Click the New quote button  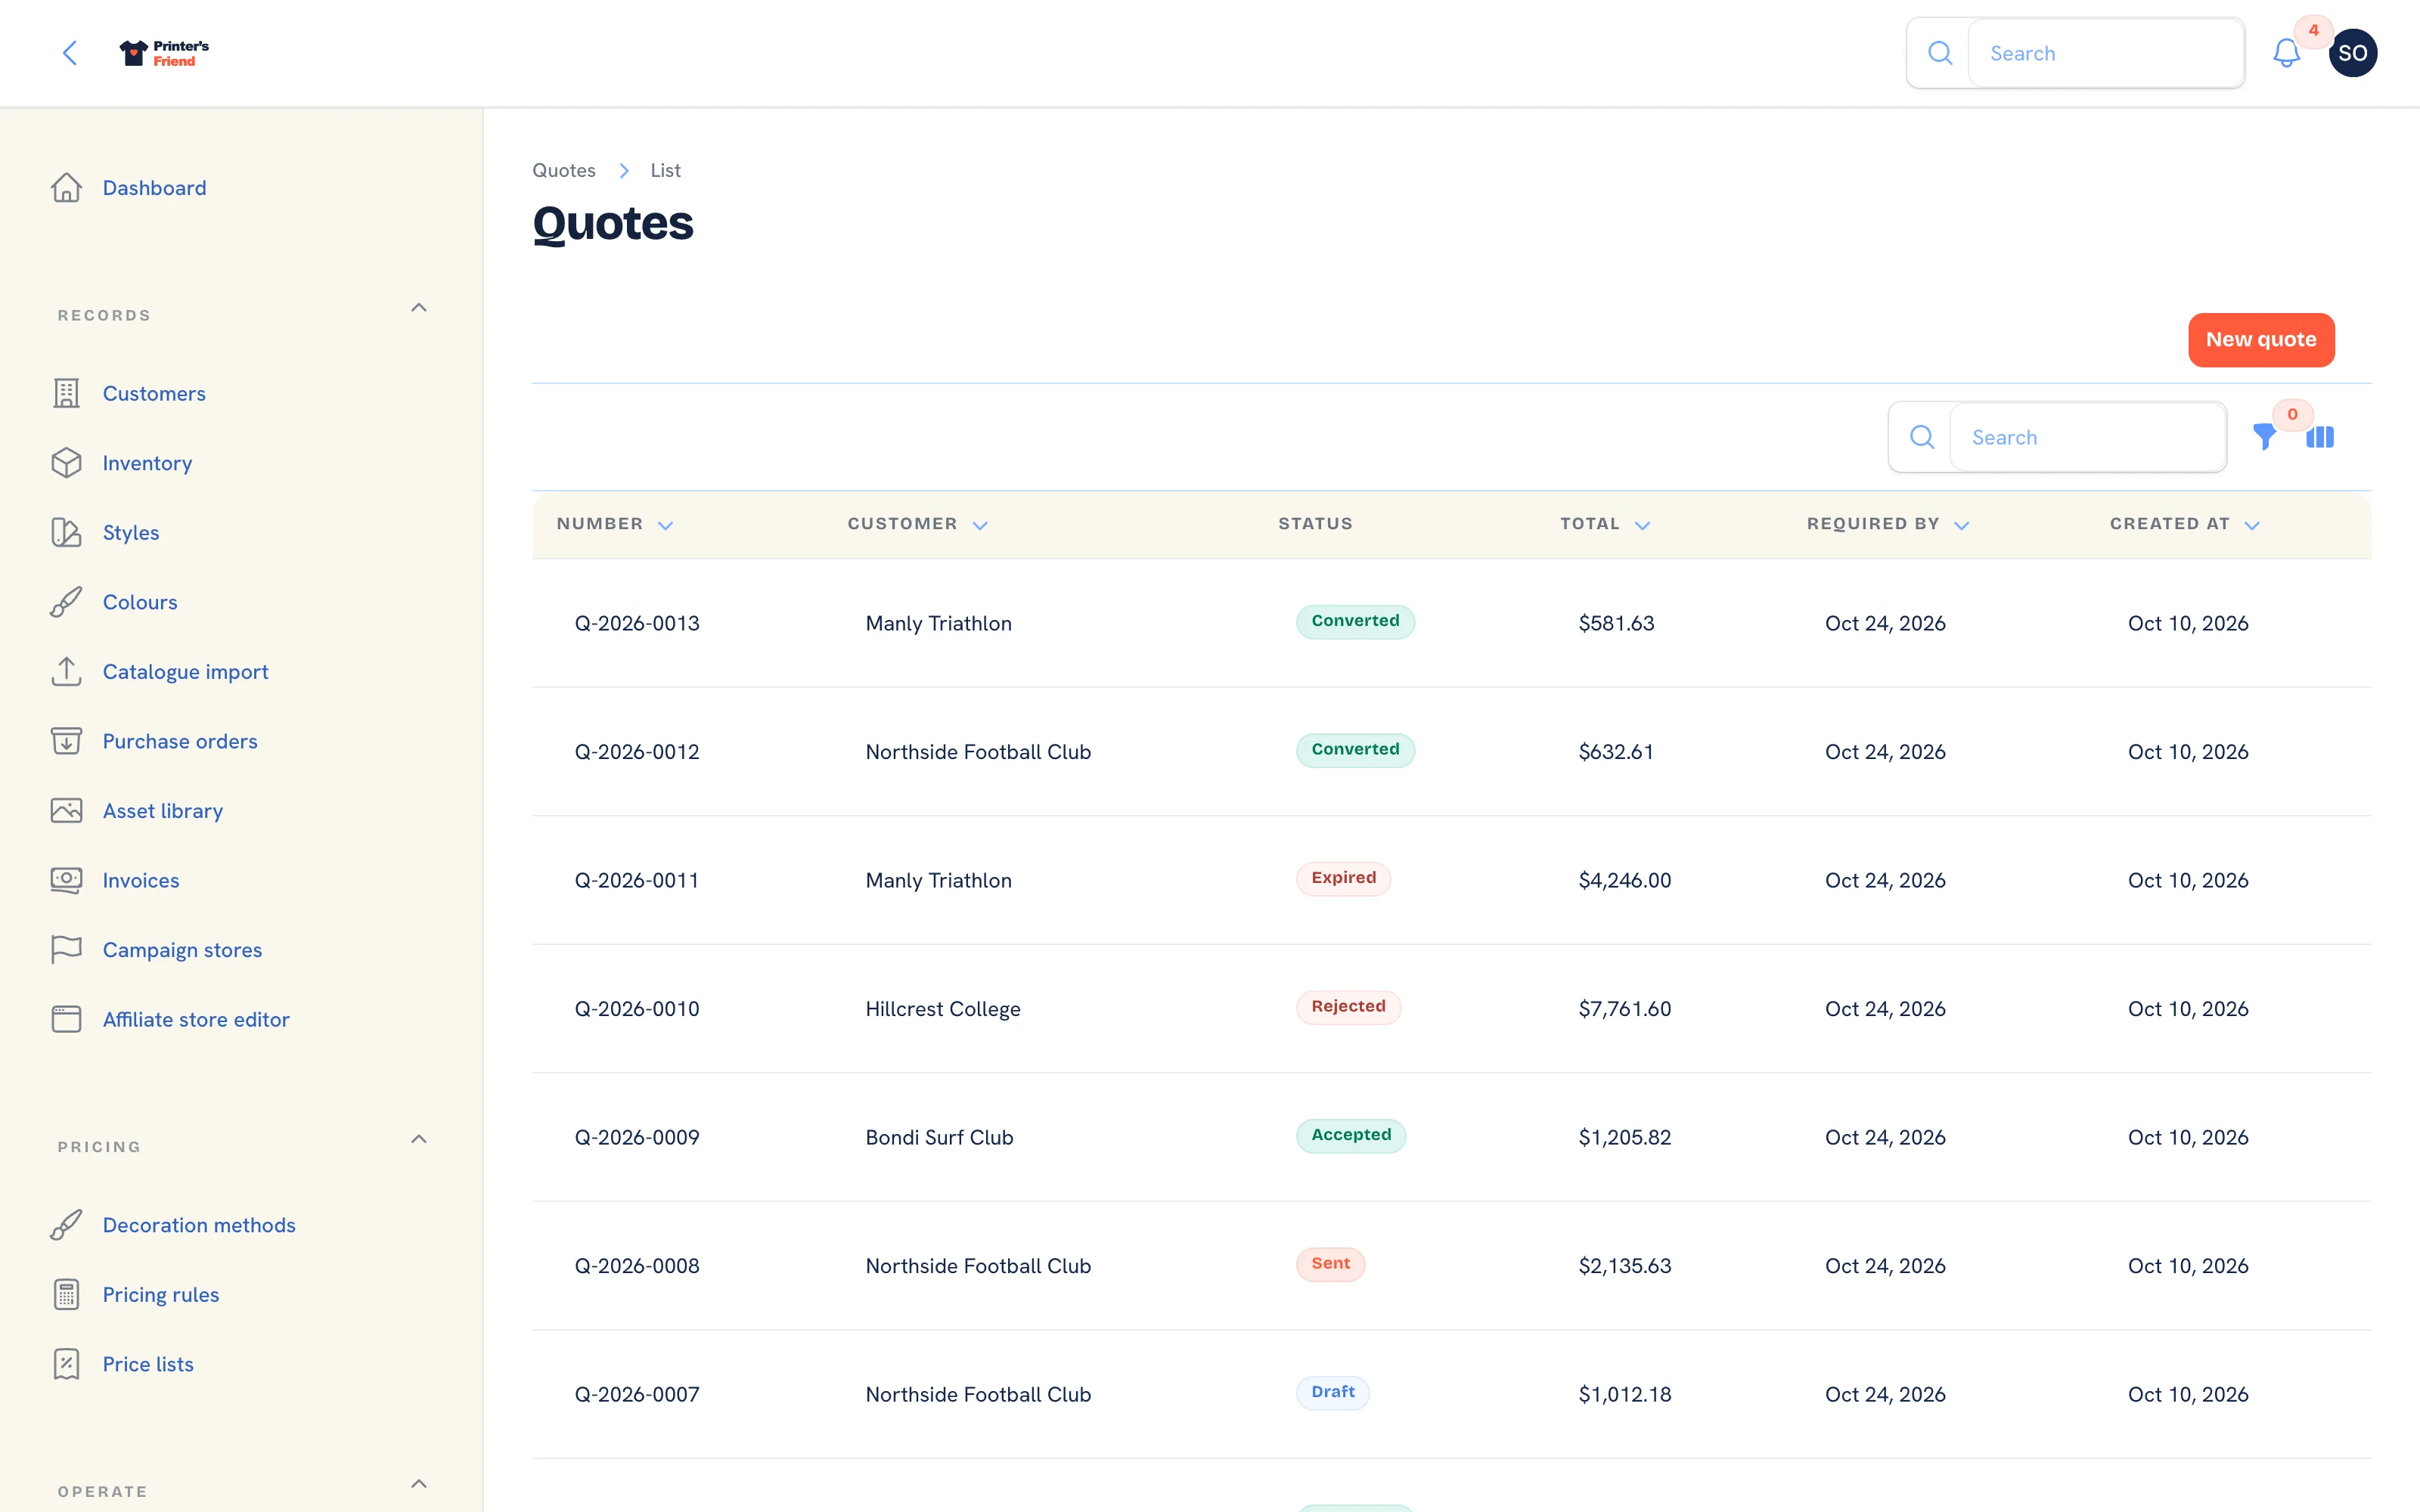click(x=2261, y=340)
